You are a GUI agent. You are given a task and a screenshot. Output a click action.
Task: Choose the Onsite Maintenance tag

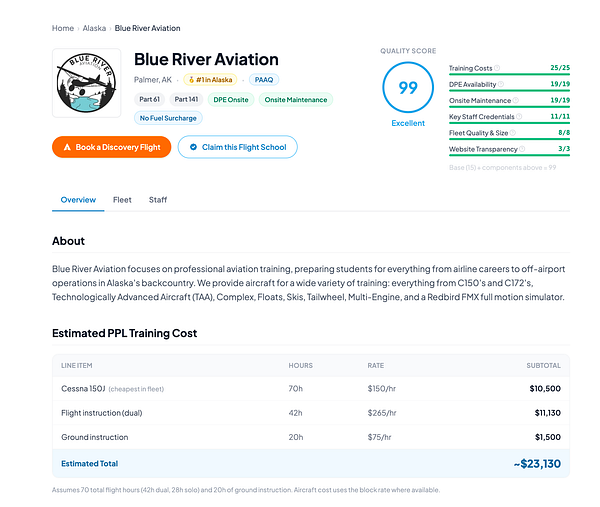point(296,99)
